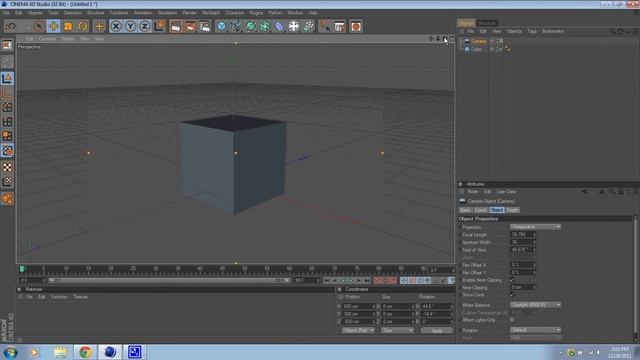Image resolution: width=640 pixels, height=360 pixels.
Task: Select the Live Selection arrow tool
Action: (x=38, y=26)
